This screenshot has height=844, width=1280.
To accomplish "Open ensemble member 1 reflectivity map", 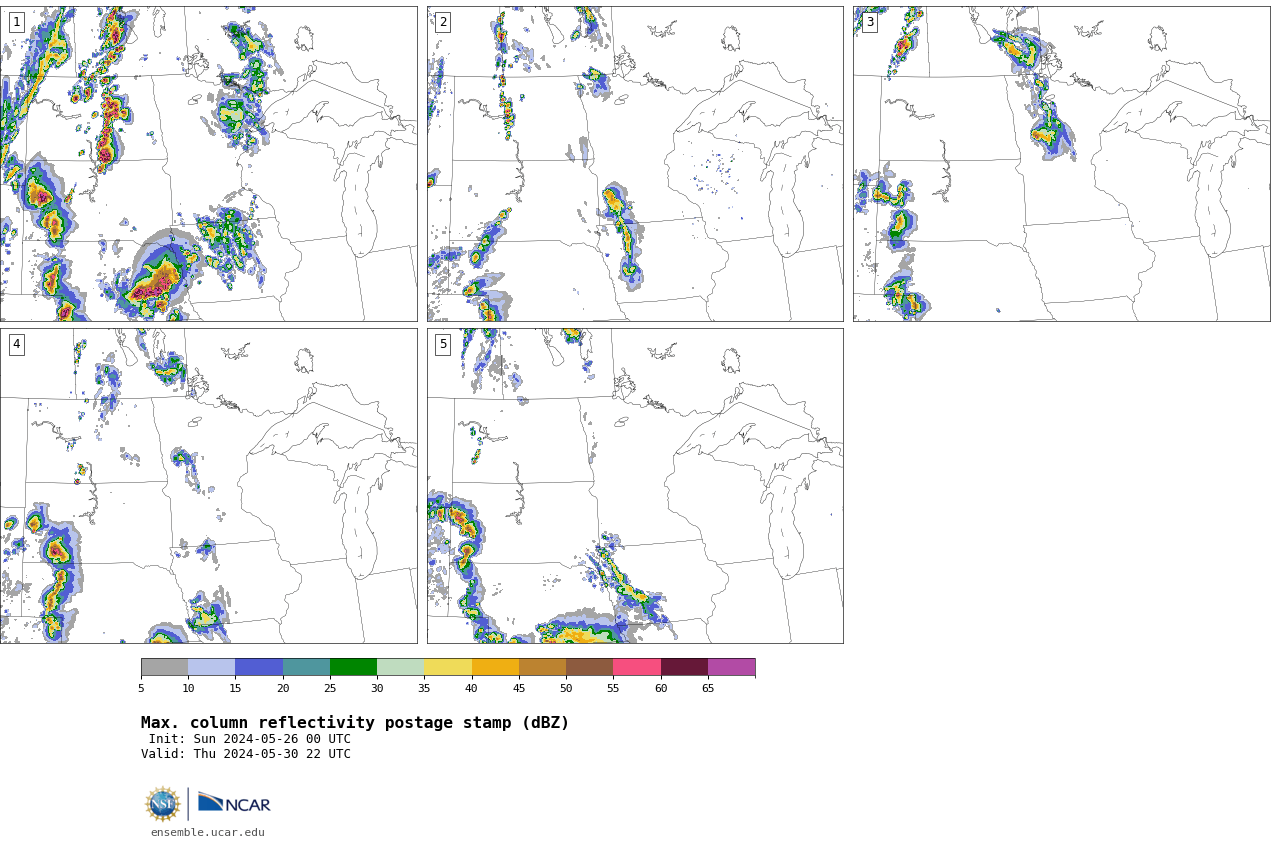I will click(208, 164).
